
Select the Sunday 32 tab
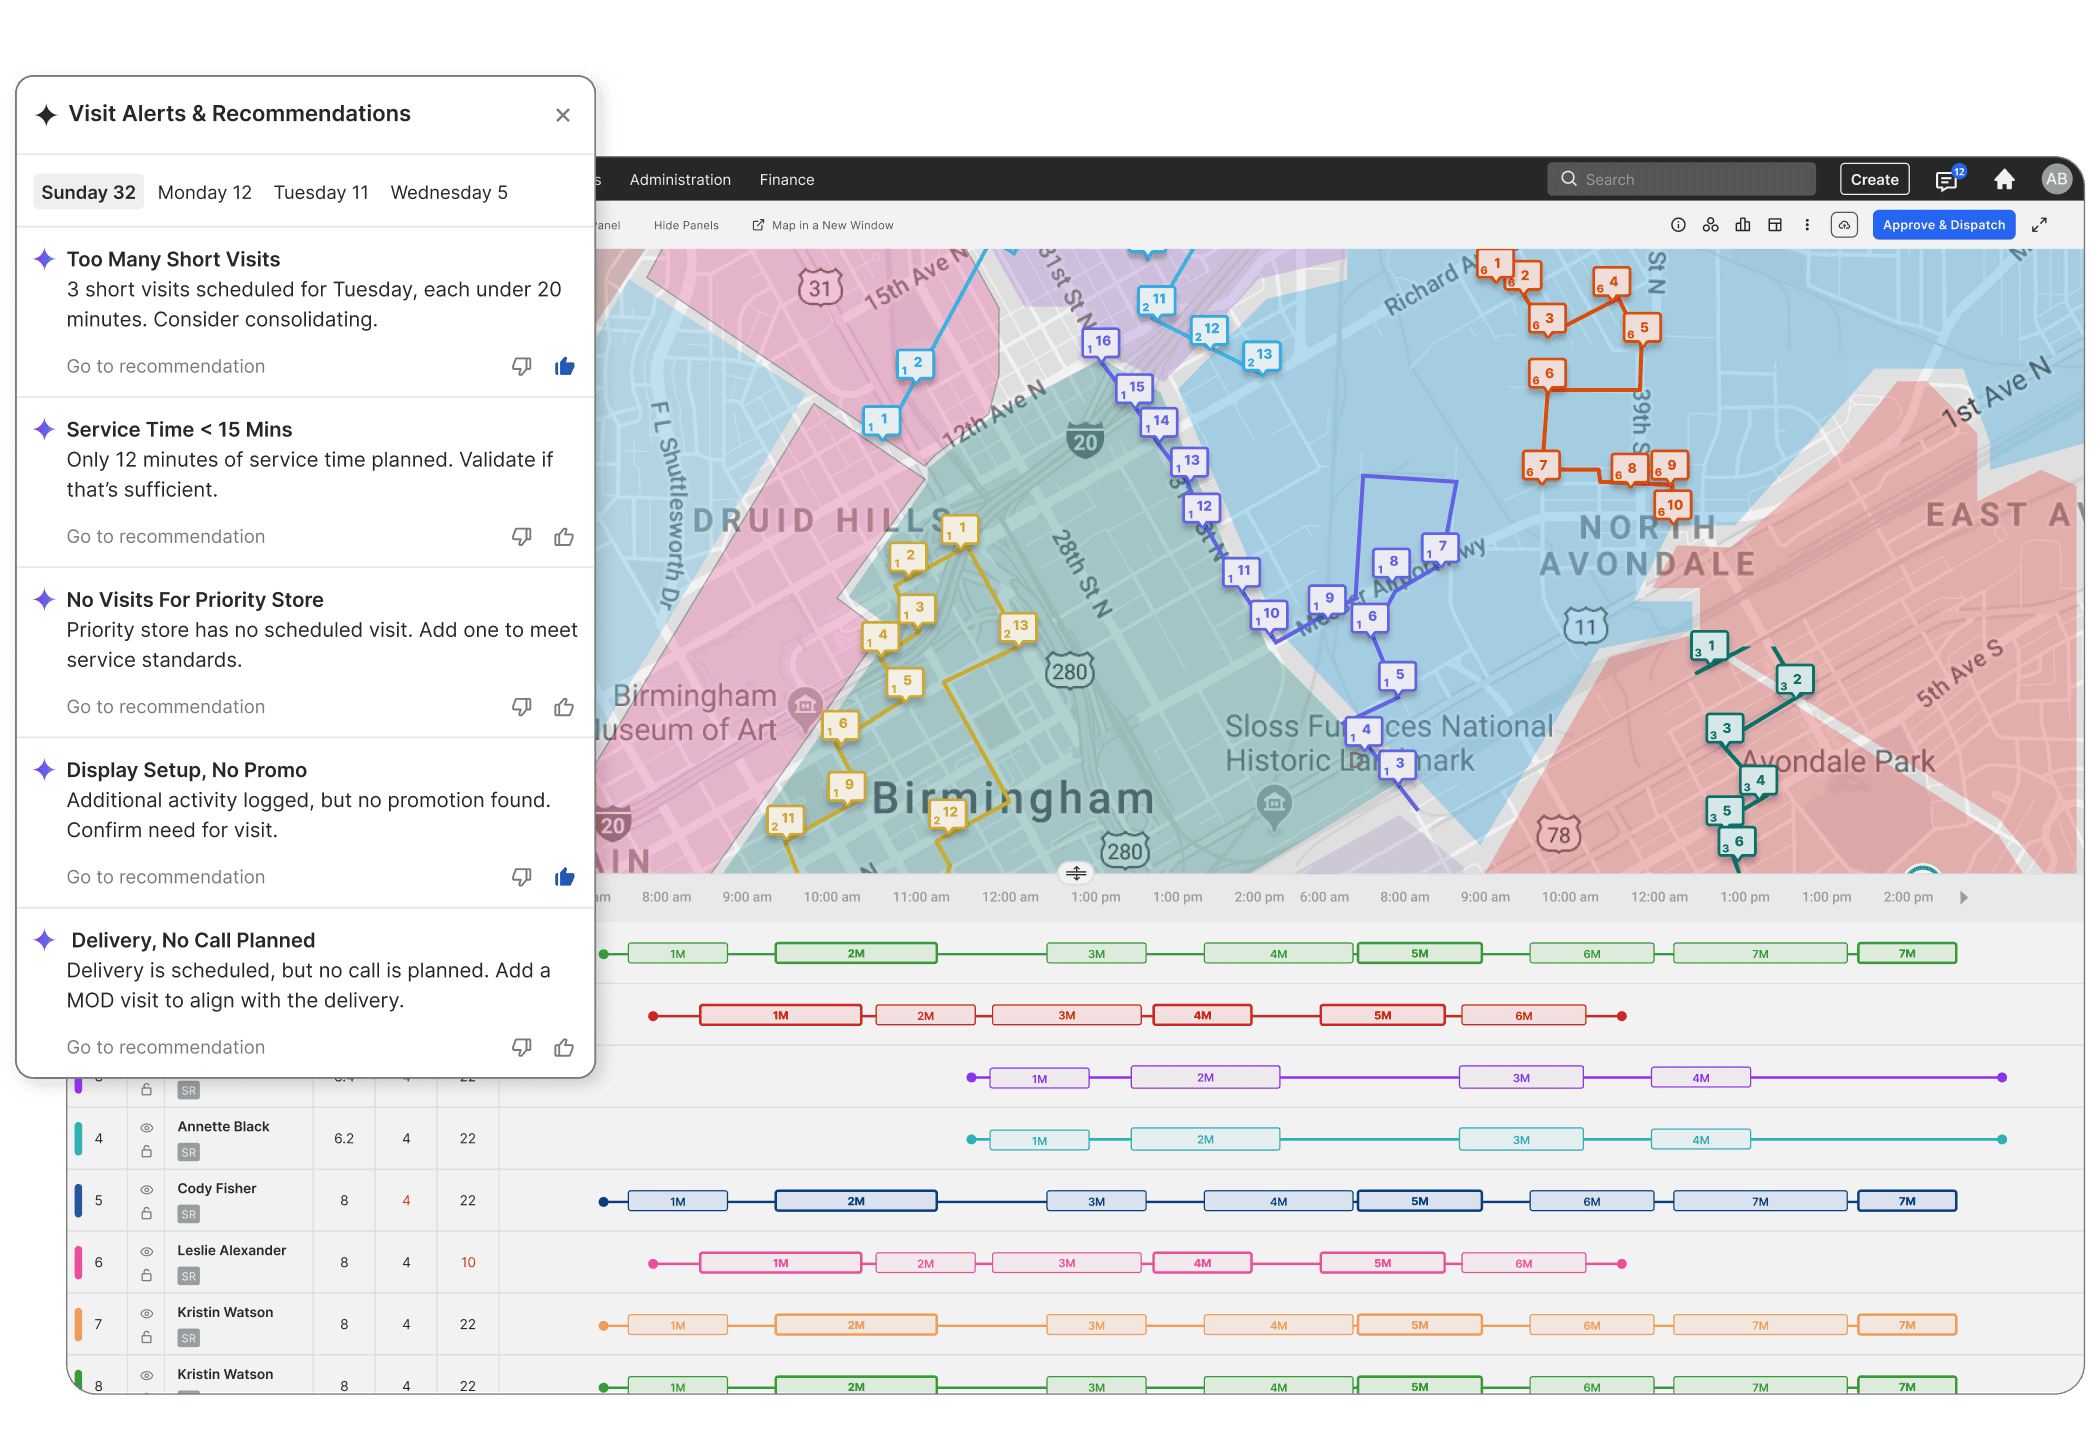(88, 193)
